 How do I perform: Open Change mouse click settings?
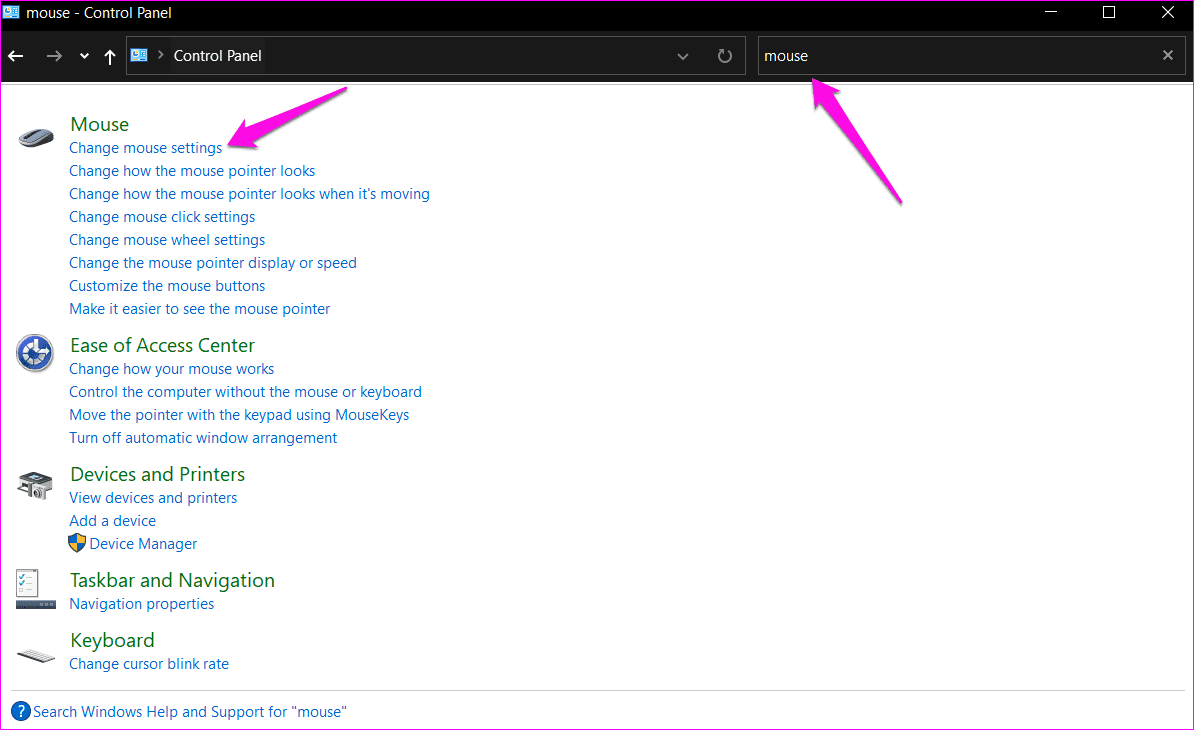click(x=162, y=217)
